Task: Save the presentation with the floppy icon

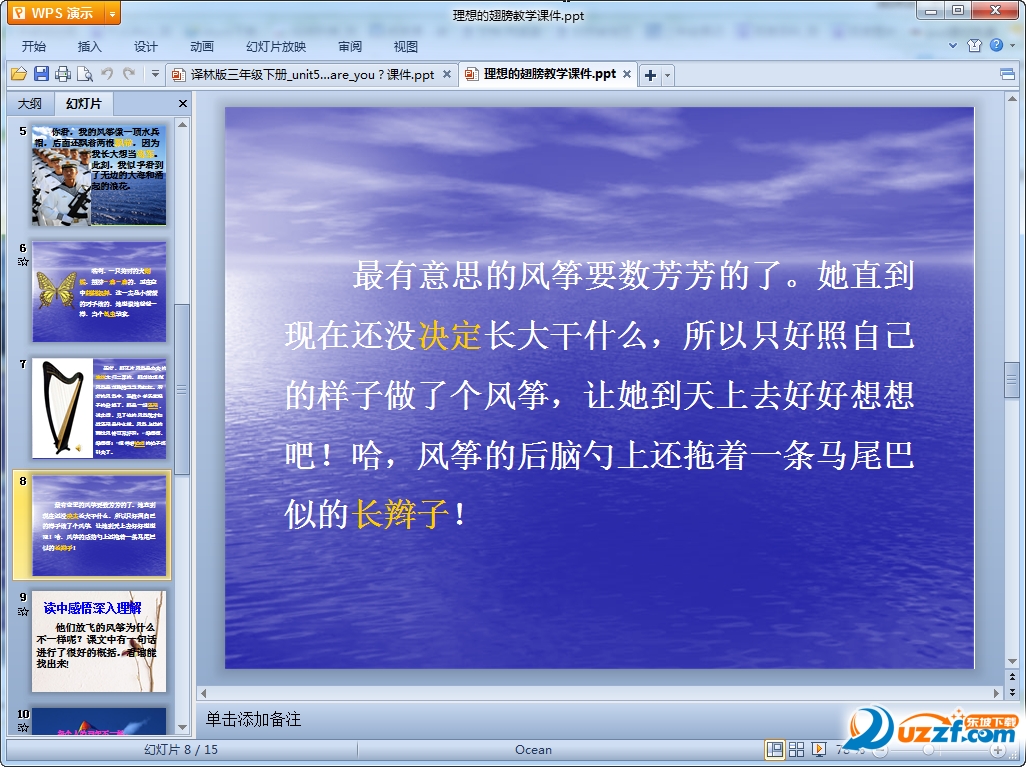Action: point(41,74)
